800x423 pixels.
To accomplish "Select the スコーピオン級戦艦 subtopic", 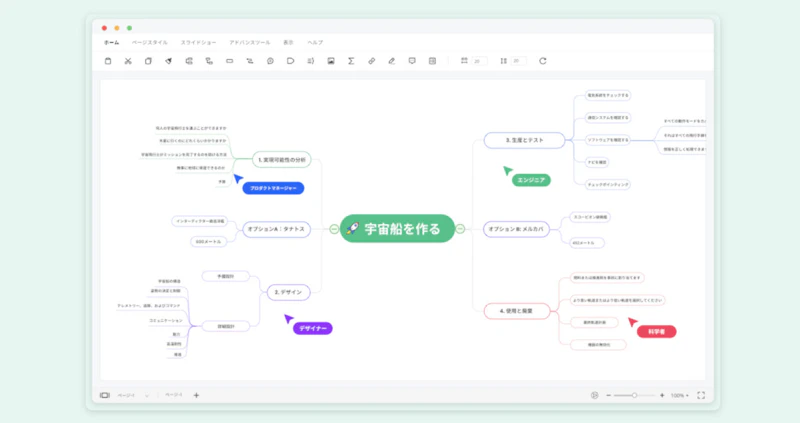I will point(590,217).
